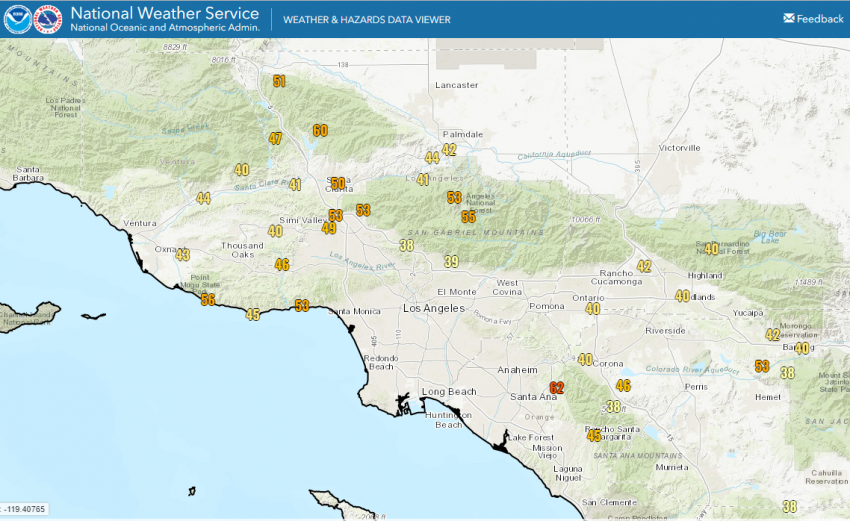This screenshot has width=850, height=521.
Task: Click the Victorville city label
Action: pos(679,148)
